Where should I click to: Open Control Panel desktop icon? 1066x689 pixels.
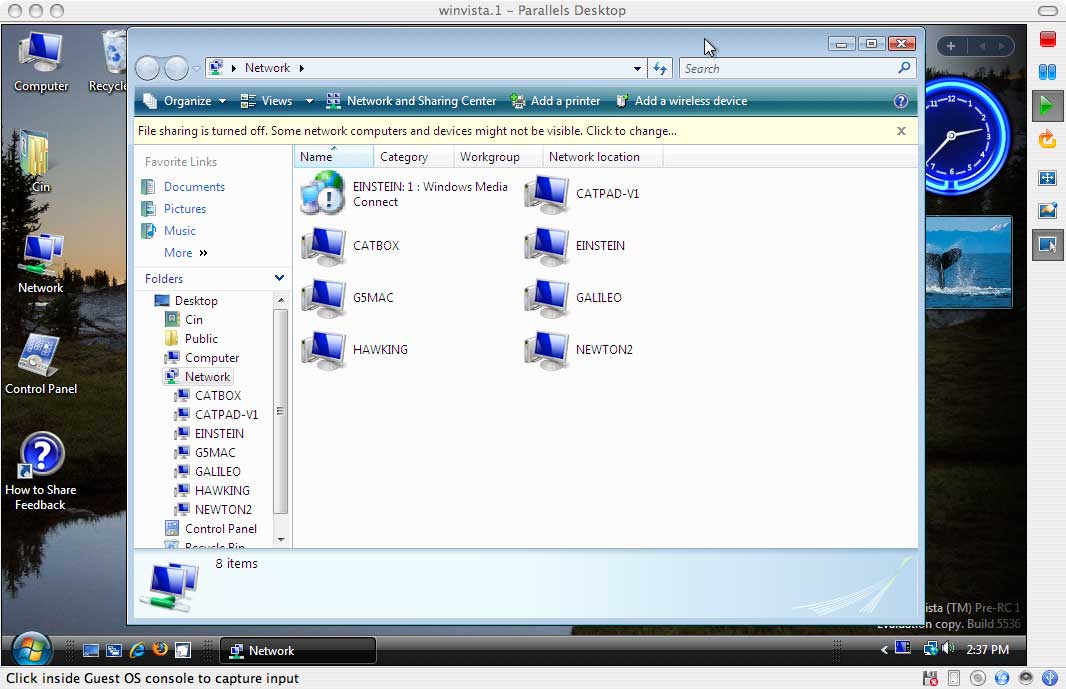41,365
